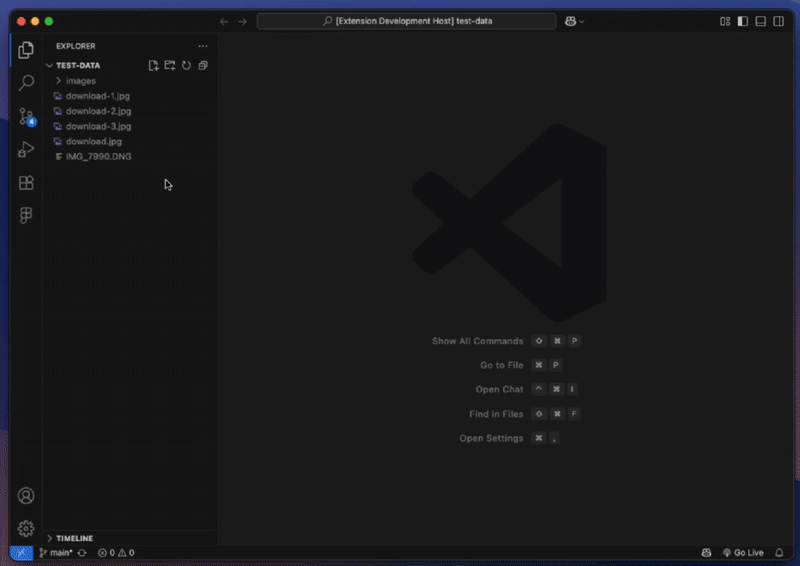This screenshot has width=800, height=566.
Task: Click the Copilot status bar icon
Action: pos(706,553)
